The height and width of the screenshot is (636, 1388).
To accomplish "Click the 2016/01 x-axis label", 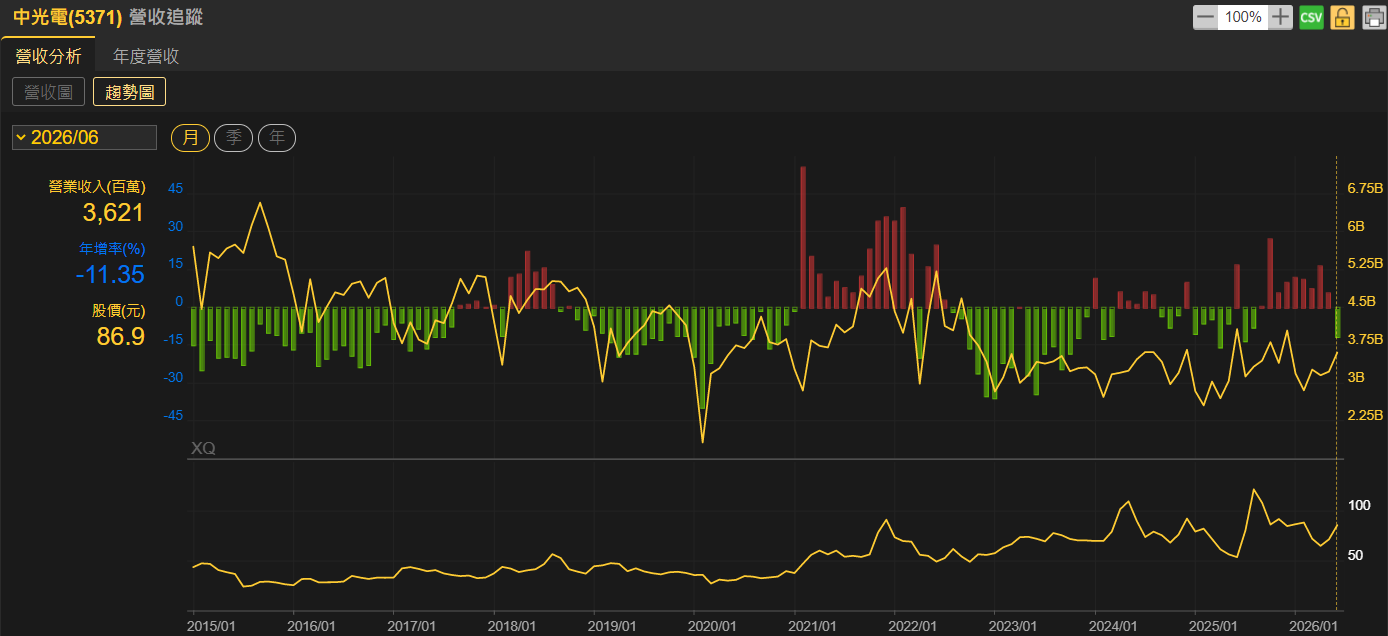I will coord(312,625).
